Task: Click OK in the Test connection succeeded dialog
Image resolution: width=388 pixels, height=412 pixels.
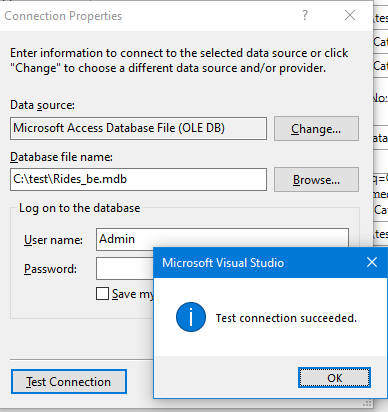Action: coord(334,378)
